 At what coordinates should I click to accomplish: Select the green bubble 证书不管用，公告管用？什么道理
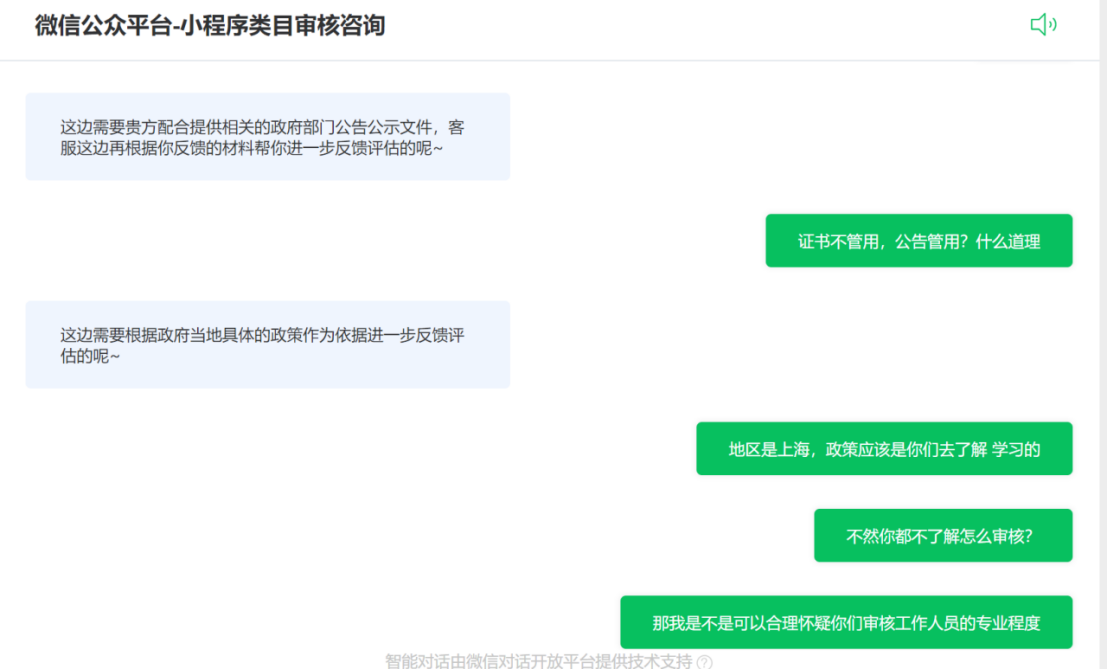(x=919, y=241)
